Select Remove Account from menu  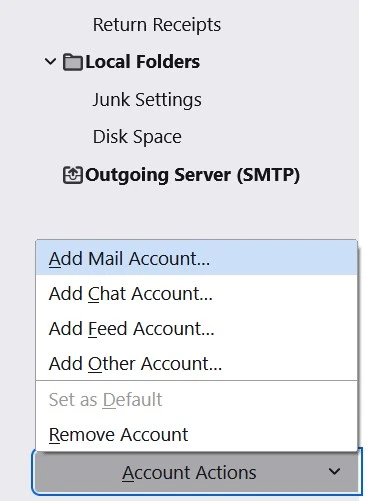click(x=196, y=435)
